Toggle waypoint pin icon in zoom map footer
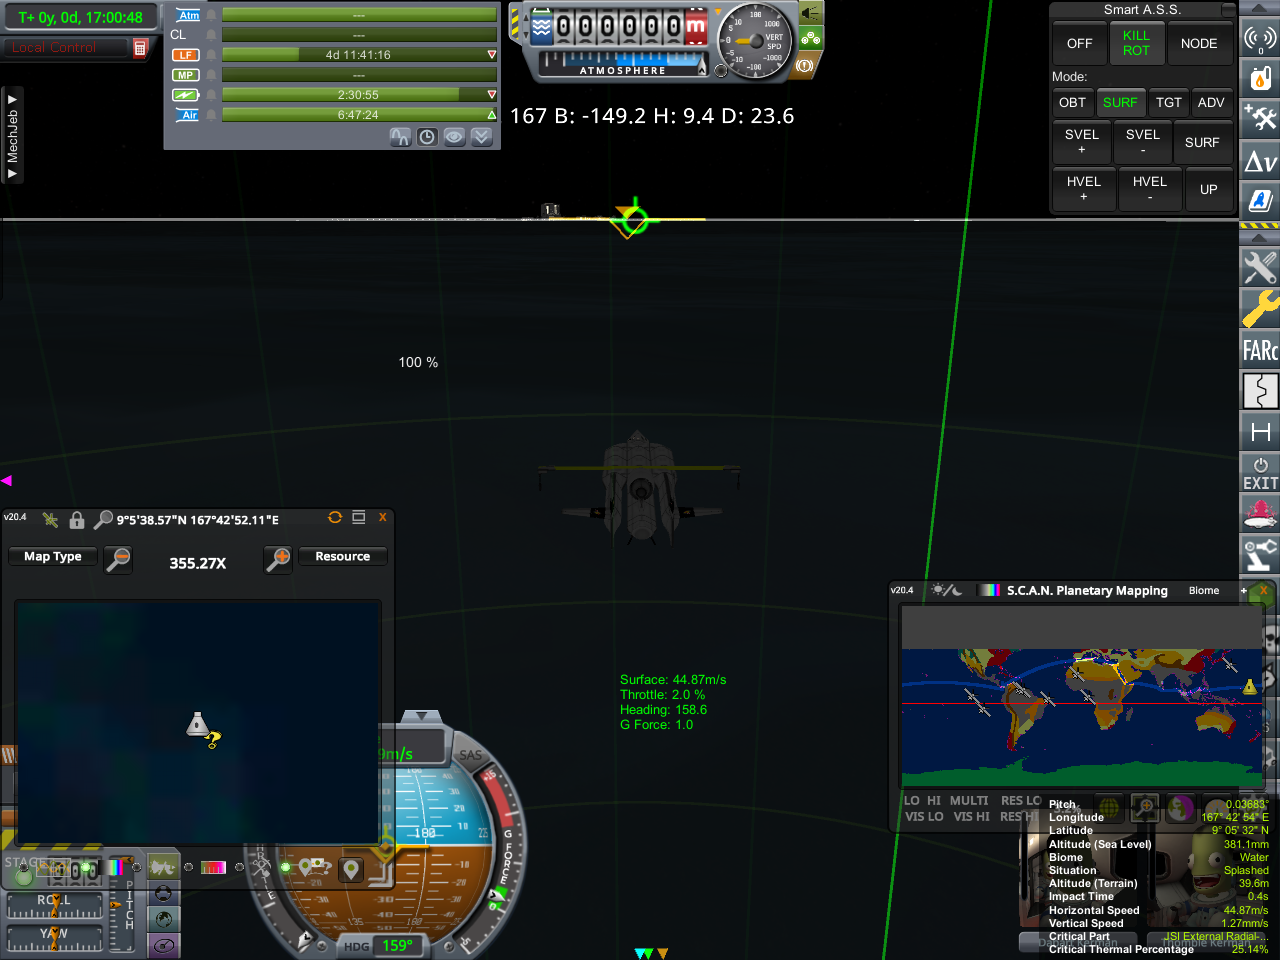1280x960 pixels. [x=351, y=869]
